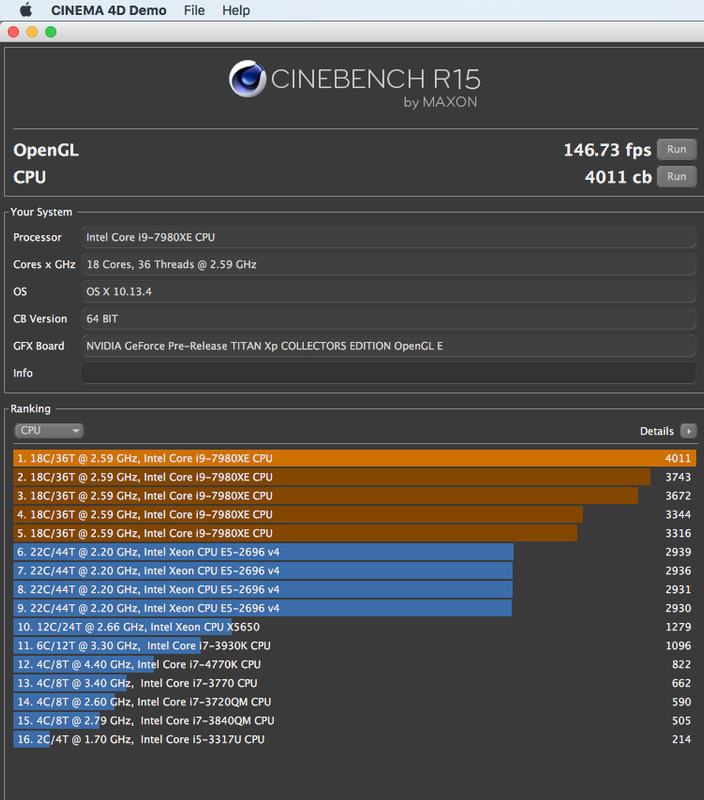Click the Cinebench logo sphere
The height and width of the screenshot is (800, 704).
click(247, 79)
